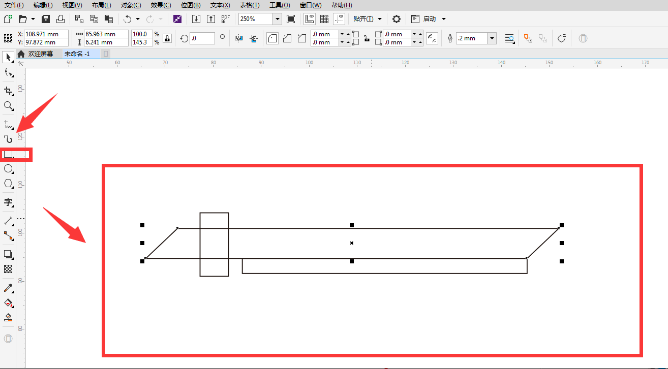
Task: Toggle the lock ratio padlock button
Action: click(167, 38)
